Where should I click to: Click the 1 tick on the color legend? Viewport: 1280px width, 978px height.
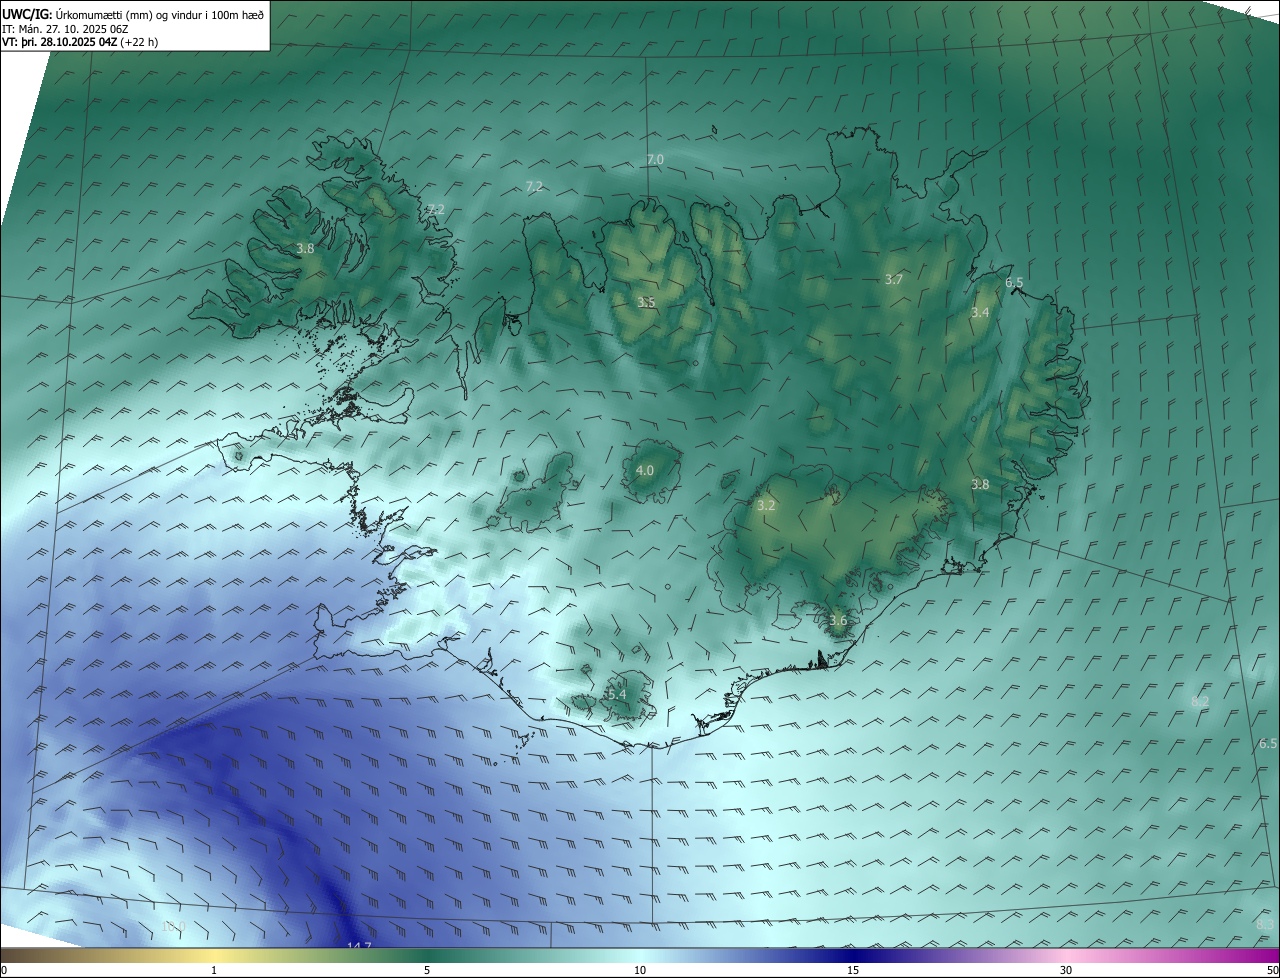point(214,970)
